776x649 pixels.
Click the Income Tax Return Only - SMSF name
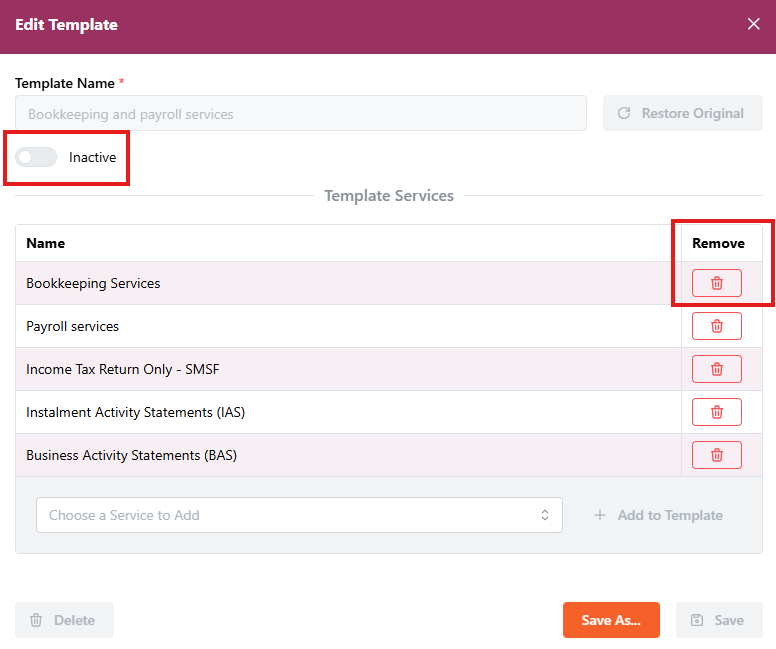point(122,369)
